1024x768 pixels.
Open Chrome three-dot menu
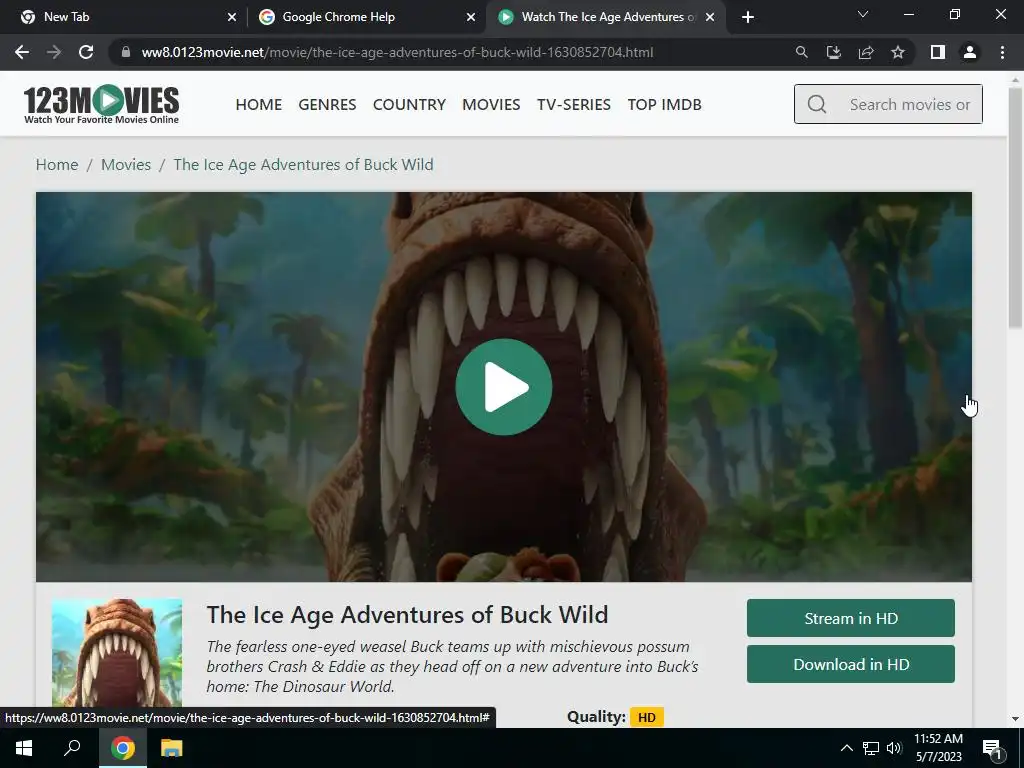[x=1002, y=52]
